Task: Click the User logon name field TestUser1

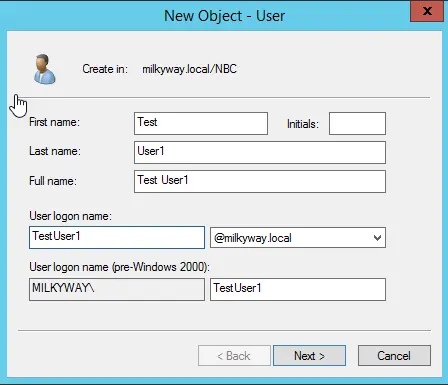Action: tap(117, 238)
